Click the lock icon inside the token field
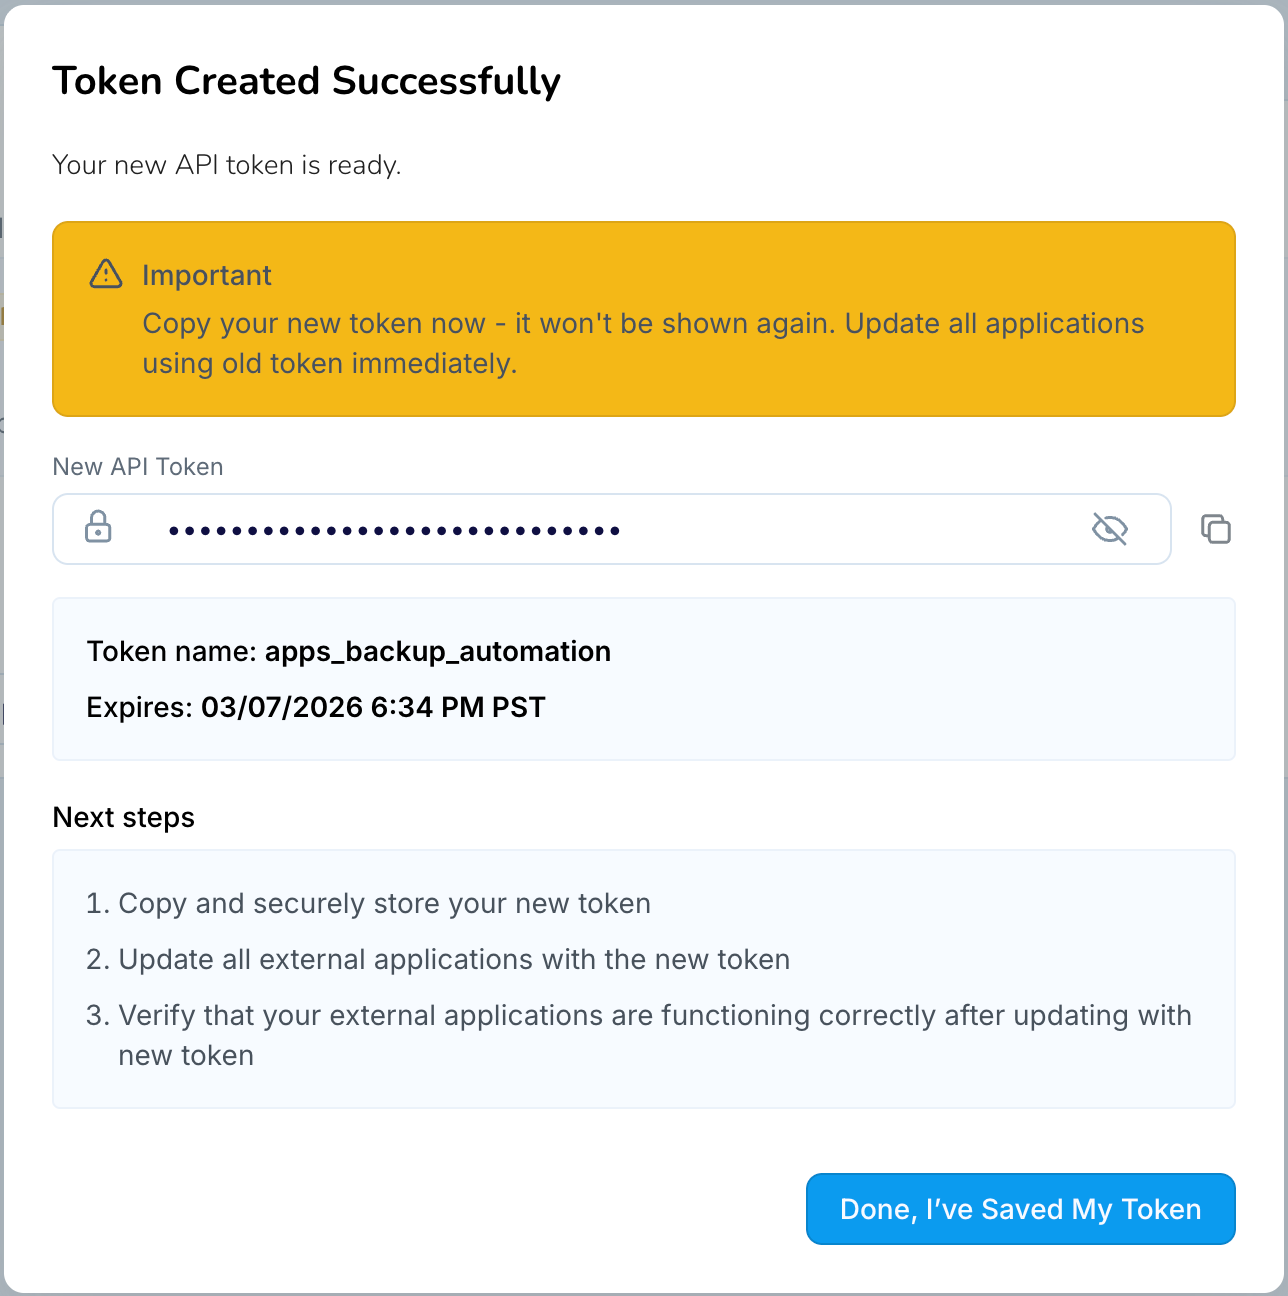The height and width of the screenshot is (1296, 1288). [98, 528]
